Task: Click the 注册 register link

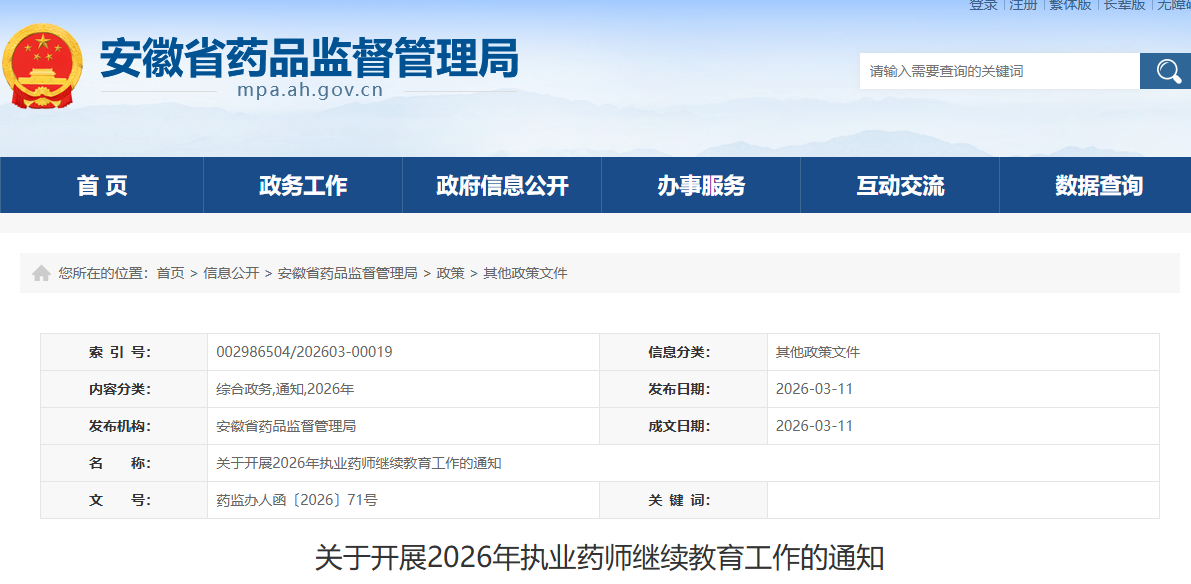Action: pos(1023,5)
